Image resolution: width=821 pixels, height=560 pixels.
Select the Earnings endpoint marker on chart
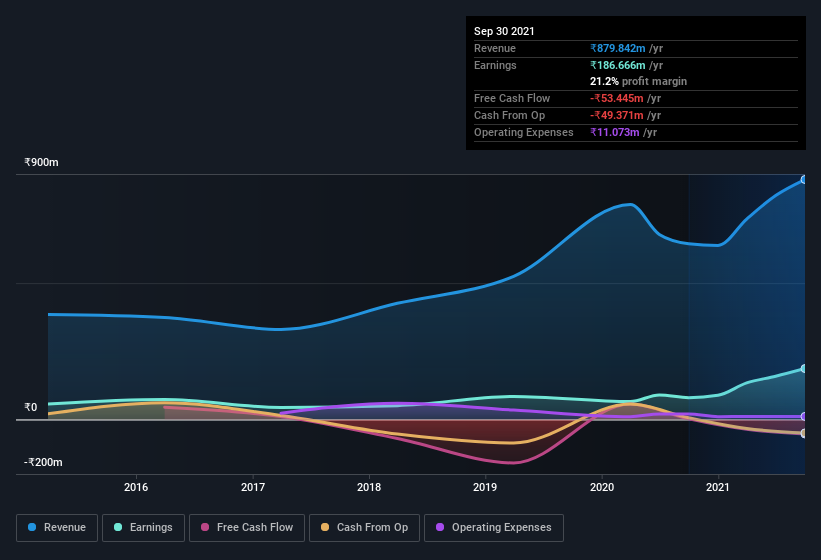(803, 368)
